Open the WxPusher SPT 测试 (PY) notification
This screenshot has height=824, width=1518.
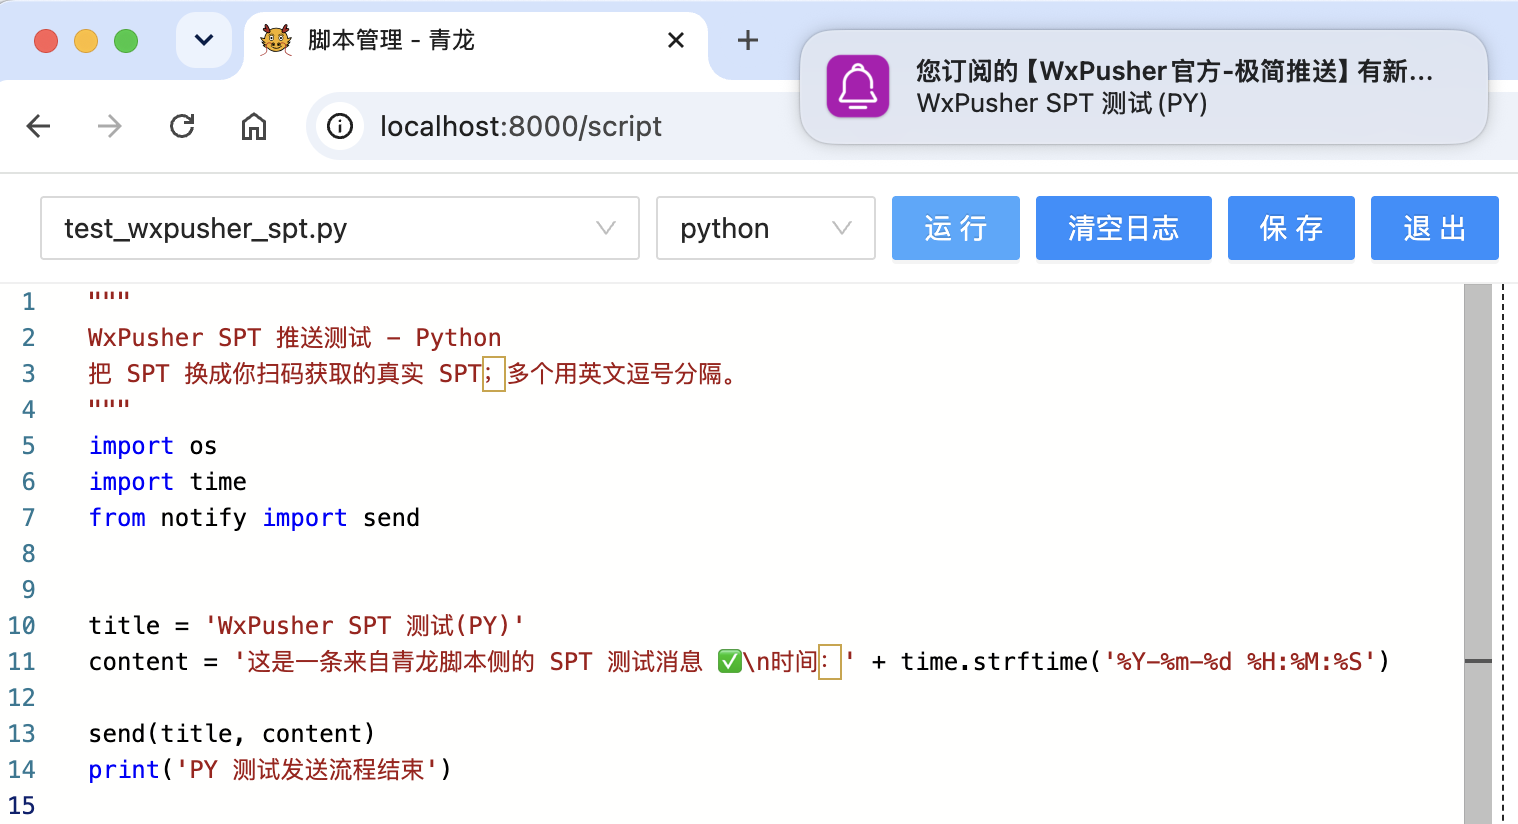coord(1144,87)
